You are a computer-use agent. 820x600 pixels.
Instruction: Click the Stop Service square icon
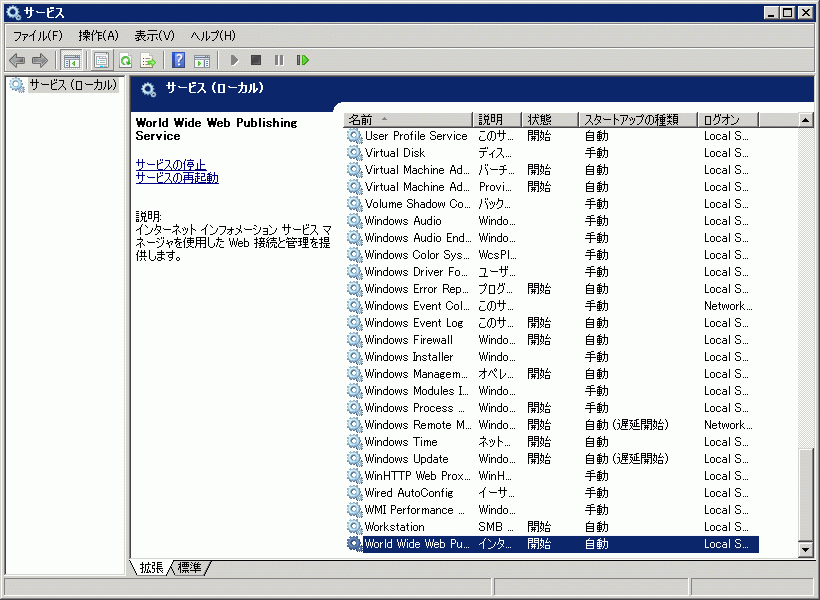[256, 60]
